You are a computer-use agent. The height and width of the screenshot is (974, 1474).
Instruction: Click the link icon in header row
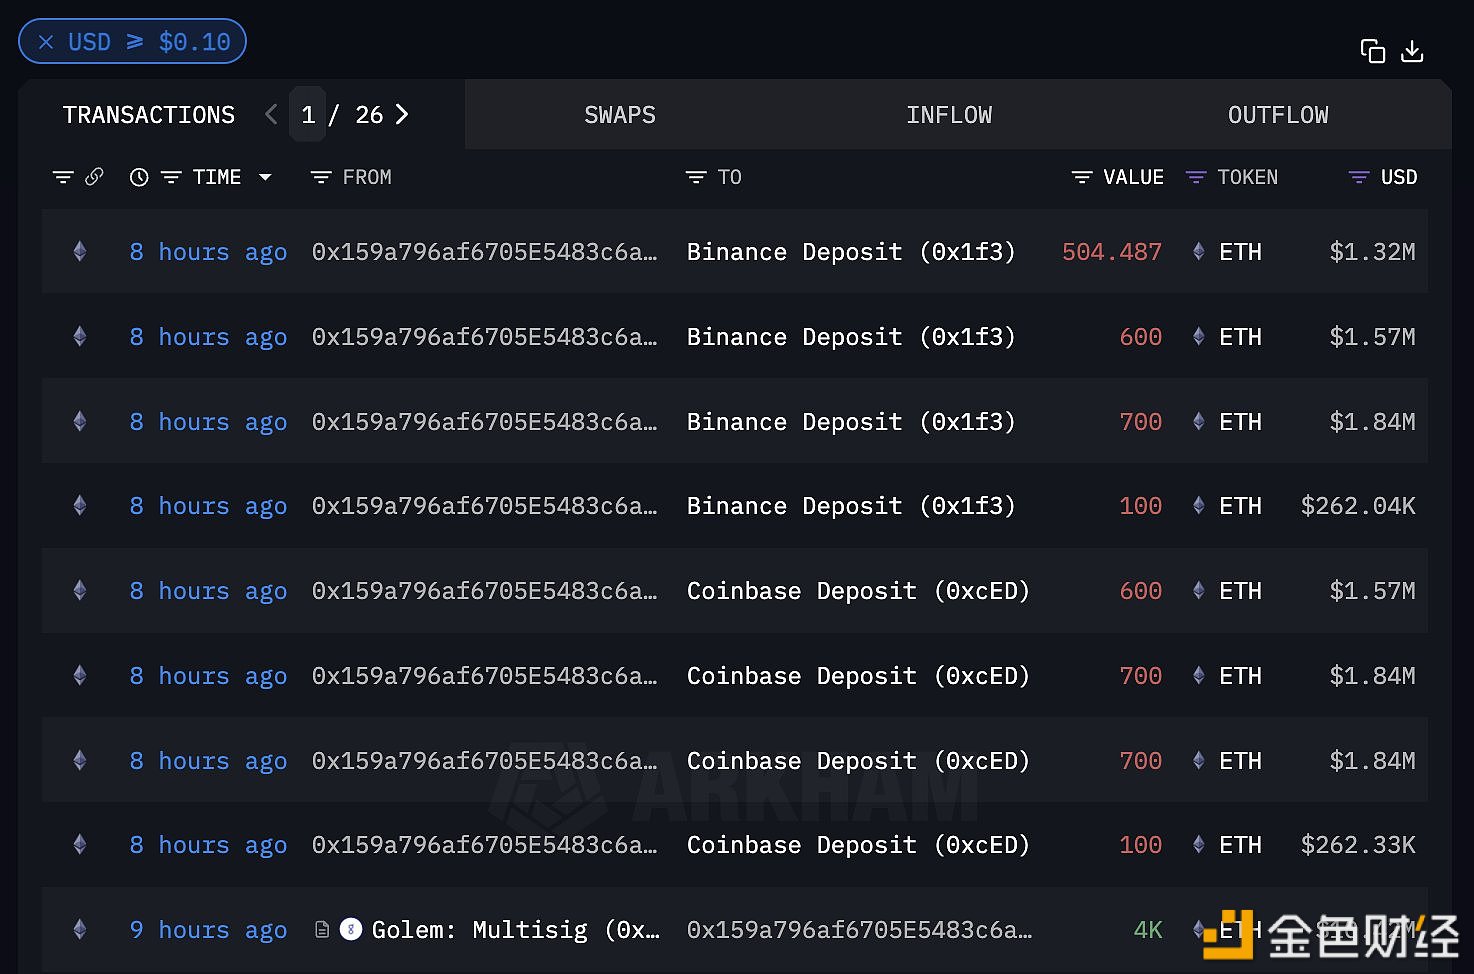click(x=94, y=177)
